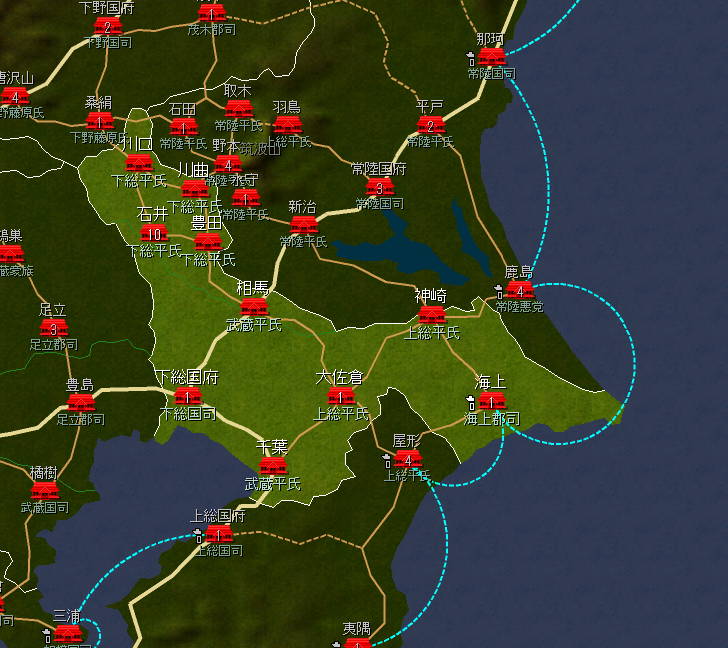Image resolution: width=728 pixels, height=648 pixels.
Task: Select the 平戸 castle marked 2
Action: [431, 125]
